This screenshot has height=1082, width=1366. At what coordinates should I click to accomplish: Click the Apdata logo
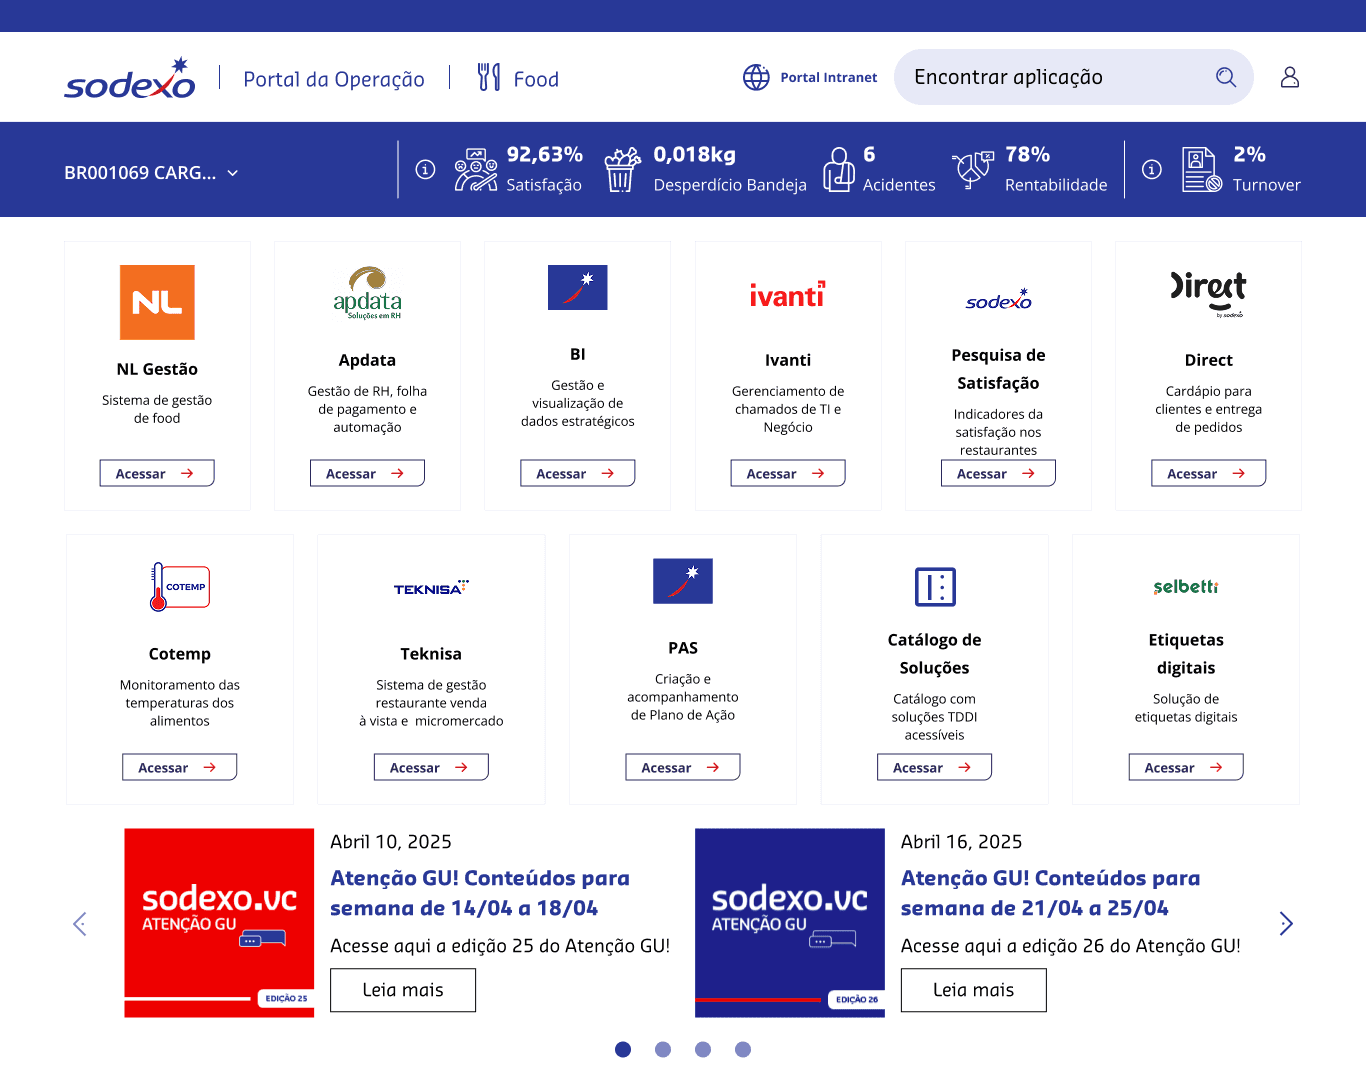pos(367,292)
